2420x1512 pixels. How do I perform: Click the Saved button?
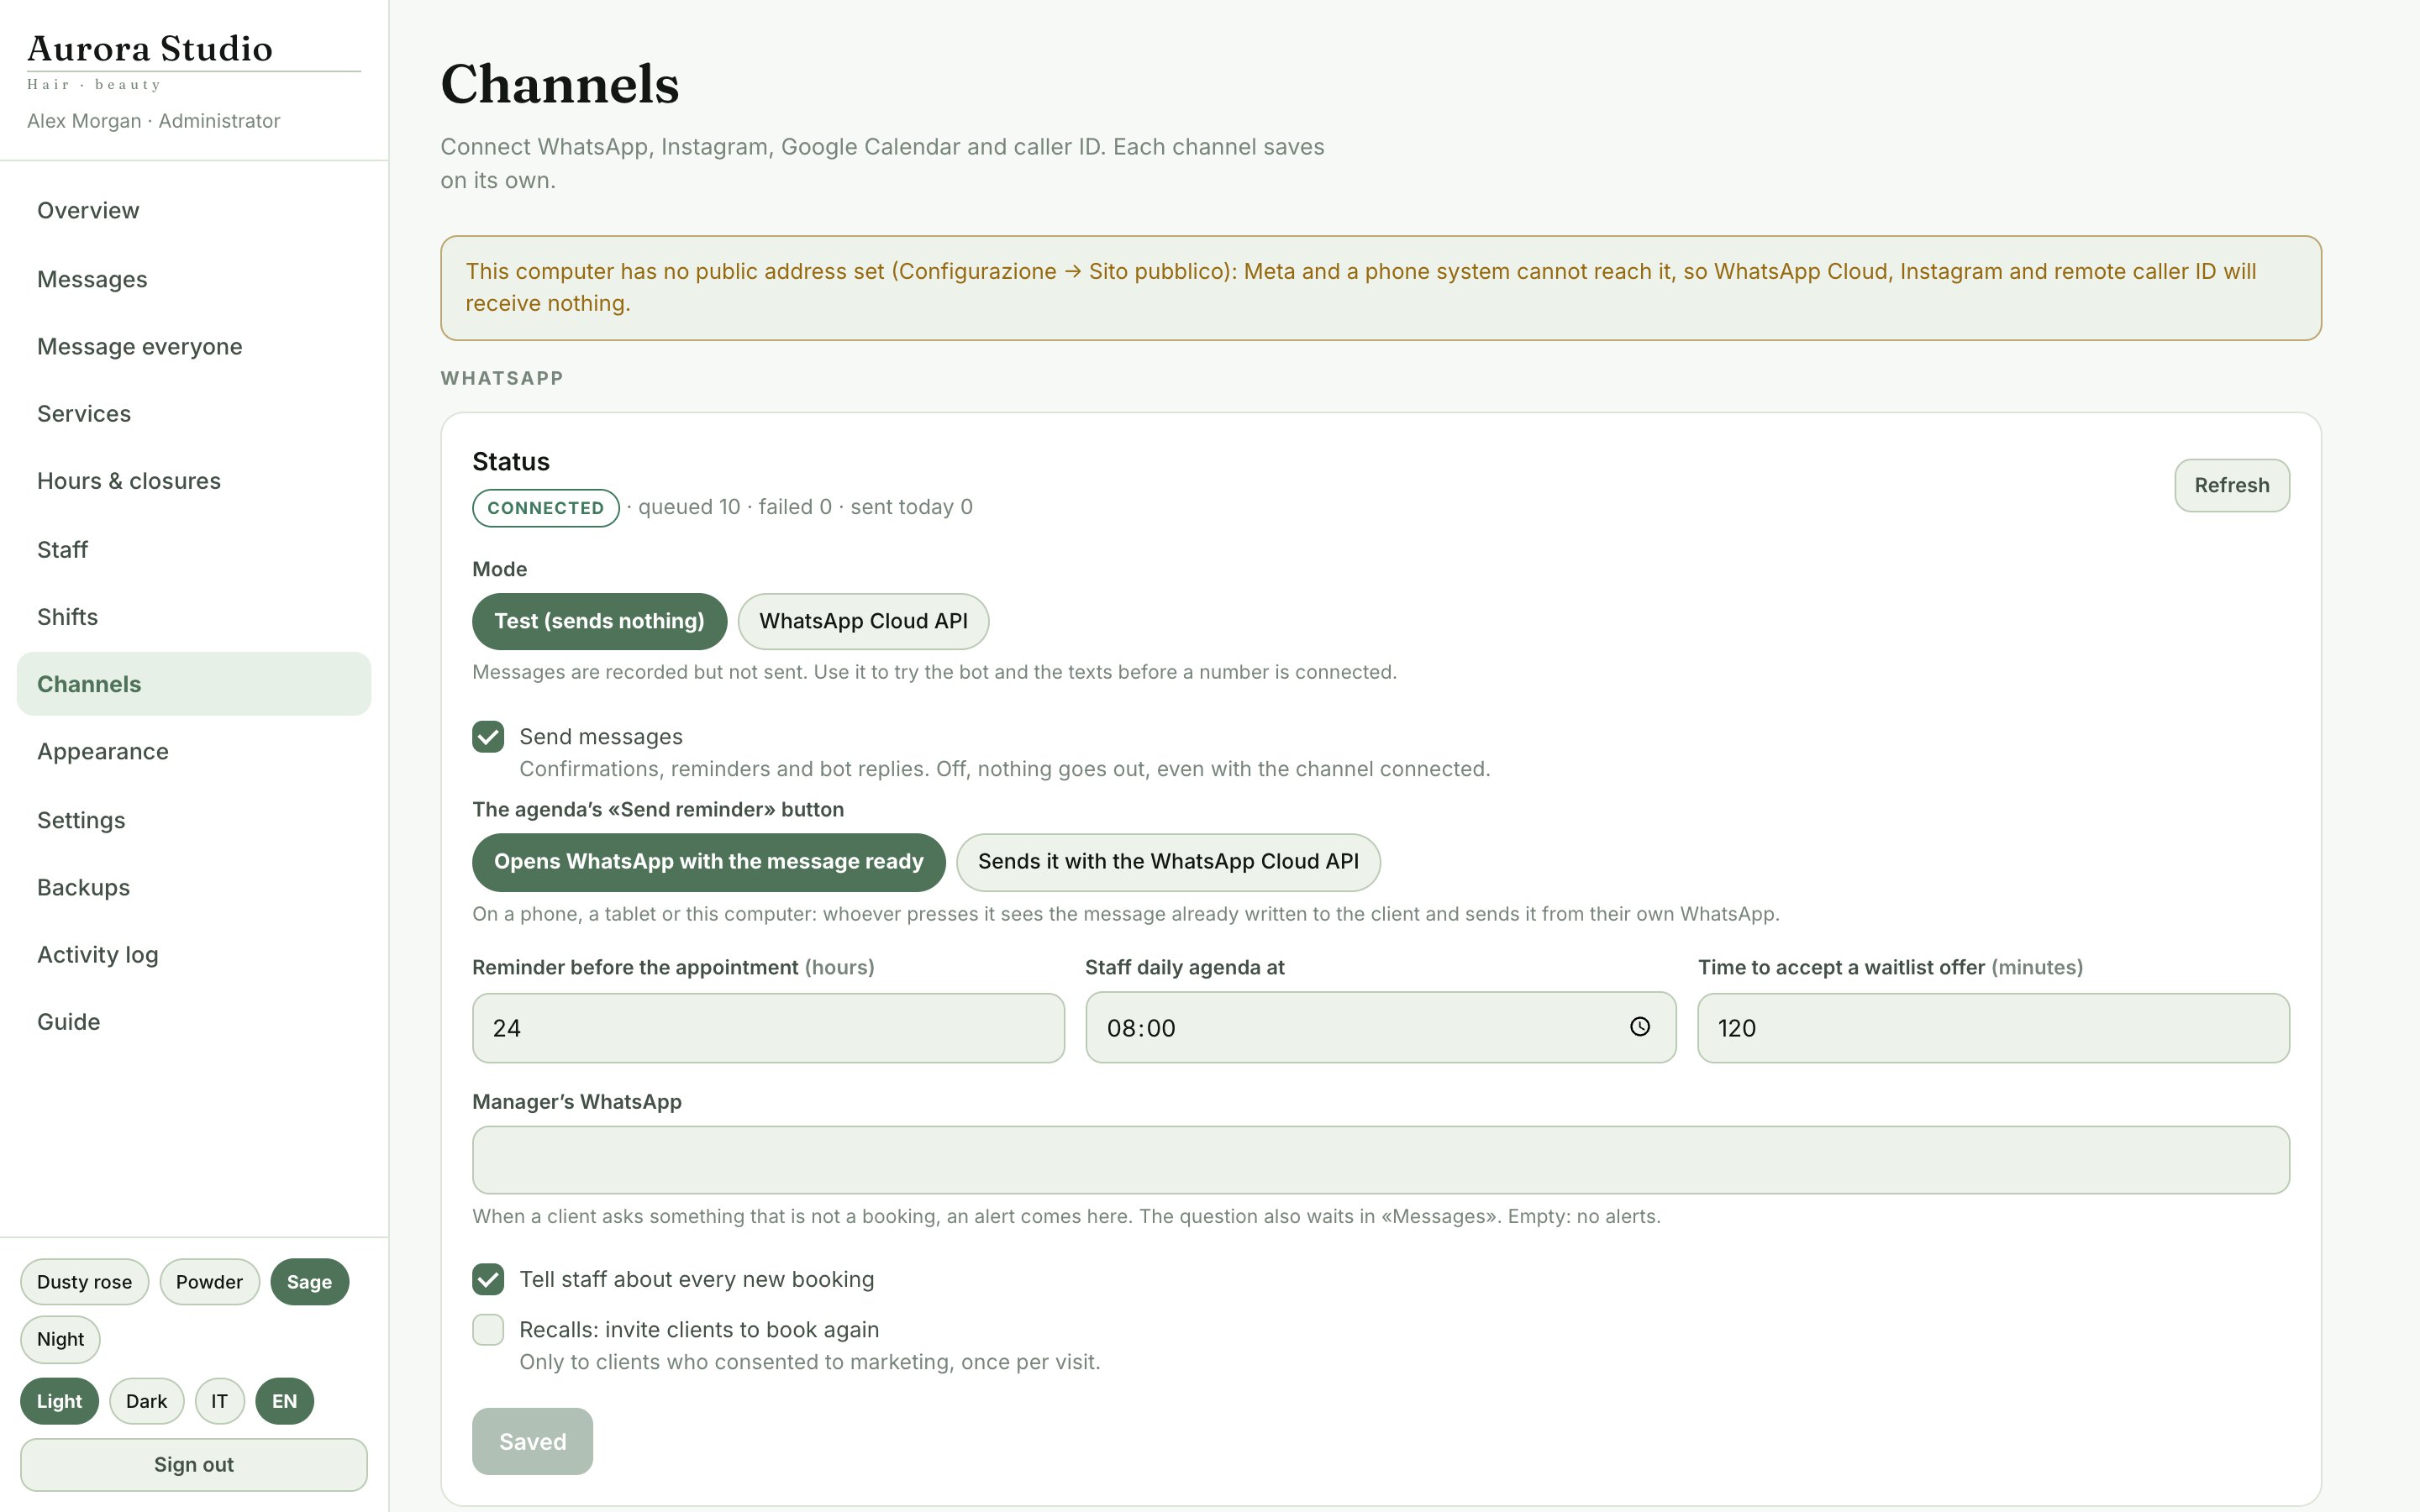pos(532,1442)
